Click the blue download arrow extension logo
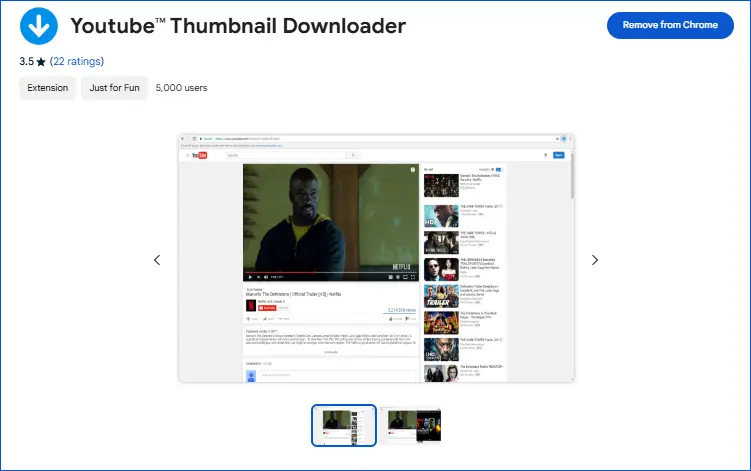The image size is (751, 471). (39, 26)
